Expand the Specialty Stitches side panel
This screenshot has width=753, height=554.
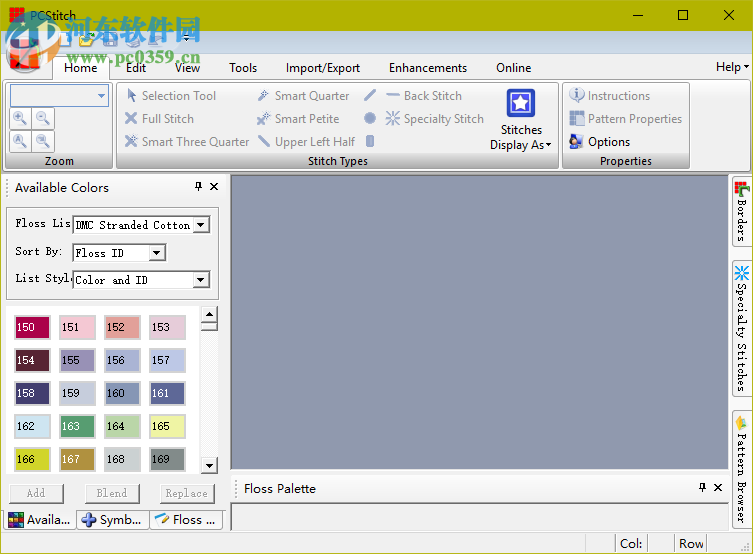(741, 328)
